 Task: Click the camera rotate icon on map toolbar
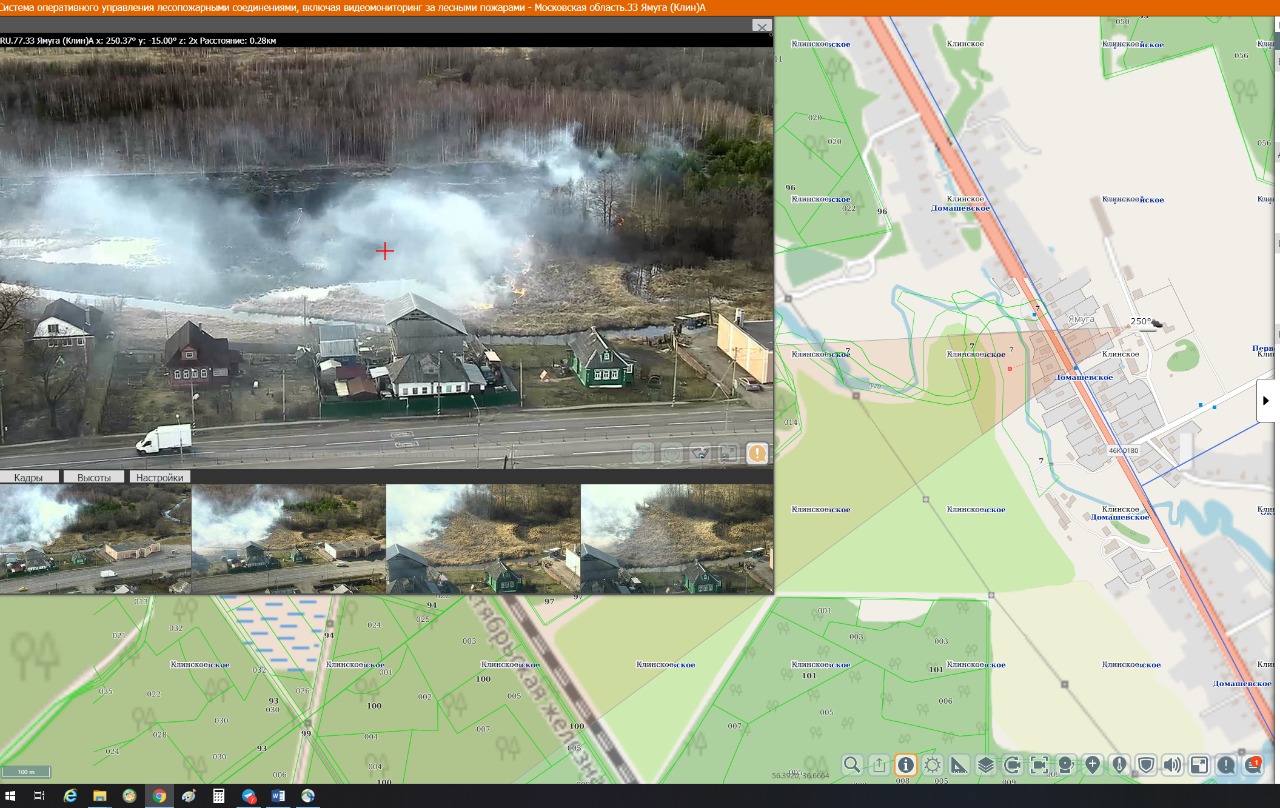tap(1013, 765)
